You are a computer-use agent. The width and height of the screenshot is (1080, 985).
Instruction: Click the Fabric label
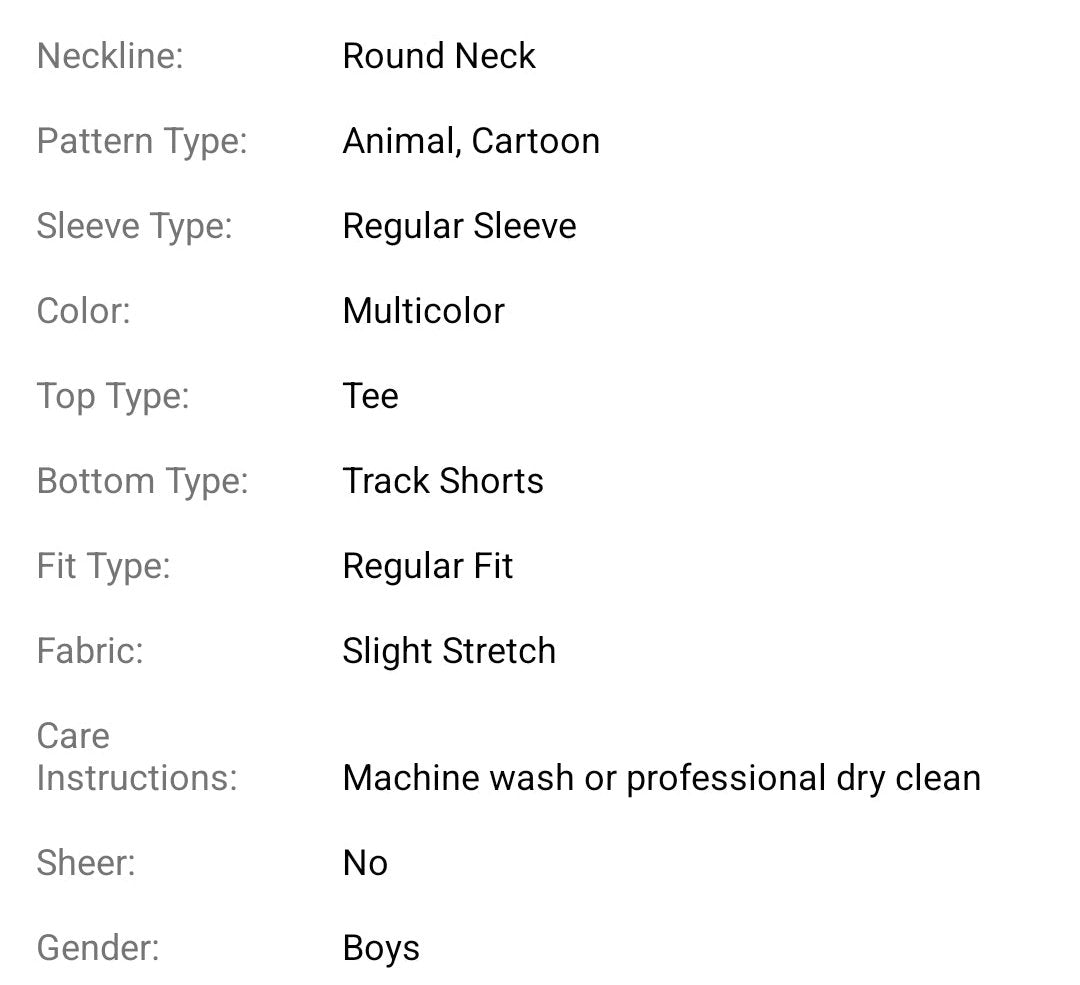click(x=90, y=651)
